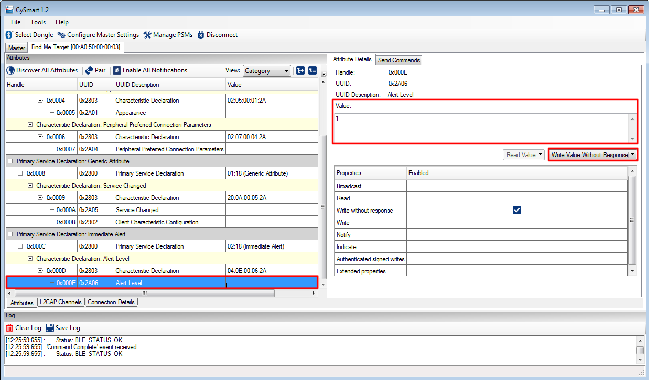Collapse the Primary Service Declaration Generic Attribute group
This screenshot has width=649, height=380.
tap(10, 161)
